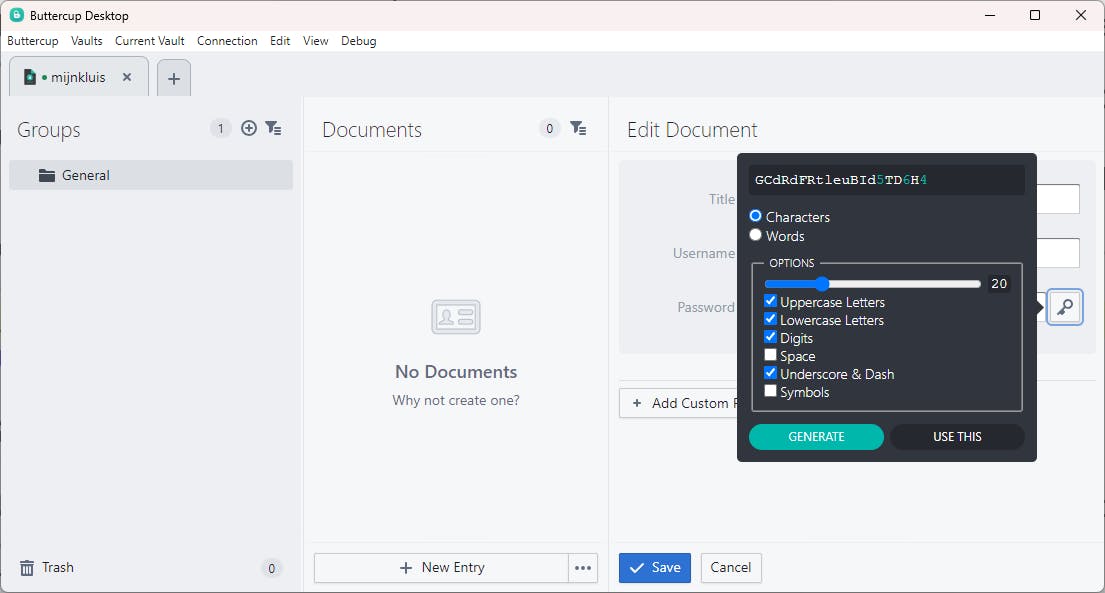Open the Edit menu
1105x593 pixels.
point(280,41)
